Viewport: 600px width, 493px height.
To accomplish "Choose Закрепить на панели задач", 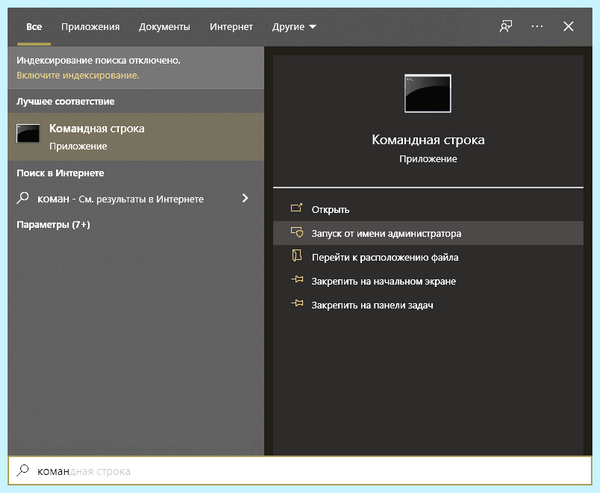I will tap(428, 305).
